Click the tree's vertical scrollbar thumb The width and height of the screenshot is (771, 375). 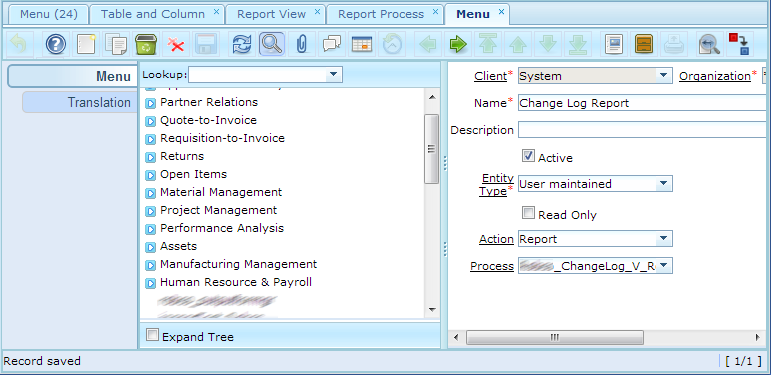[431, 149]
